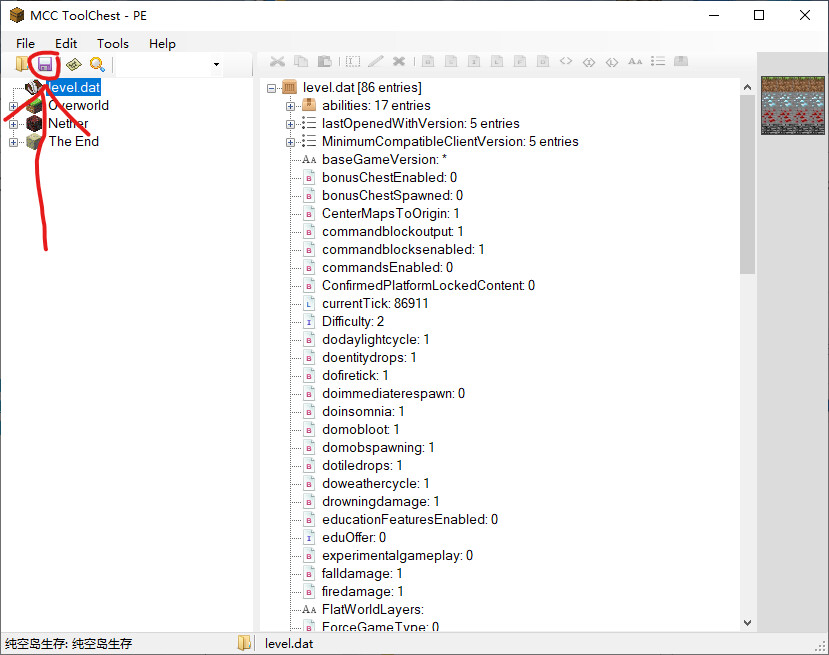This screenshot has width=829, height=655.
Task: Expand the Overworld tree node
Action: pyautogui.click(x=13, y=106)
